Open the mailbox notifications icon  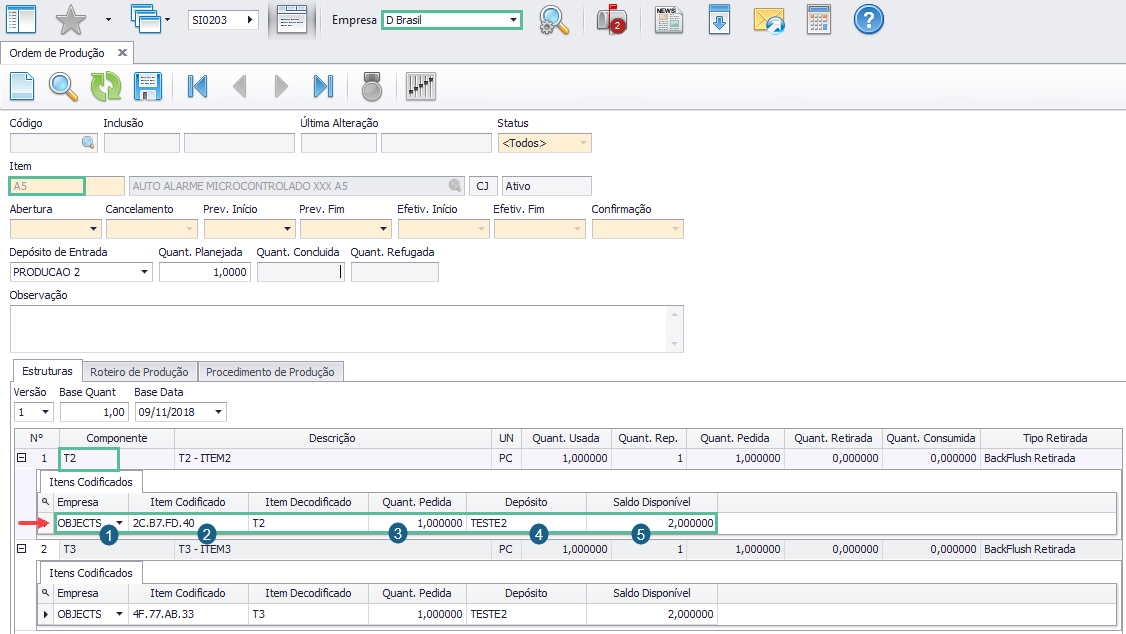(611, 19)
